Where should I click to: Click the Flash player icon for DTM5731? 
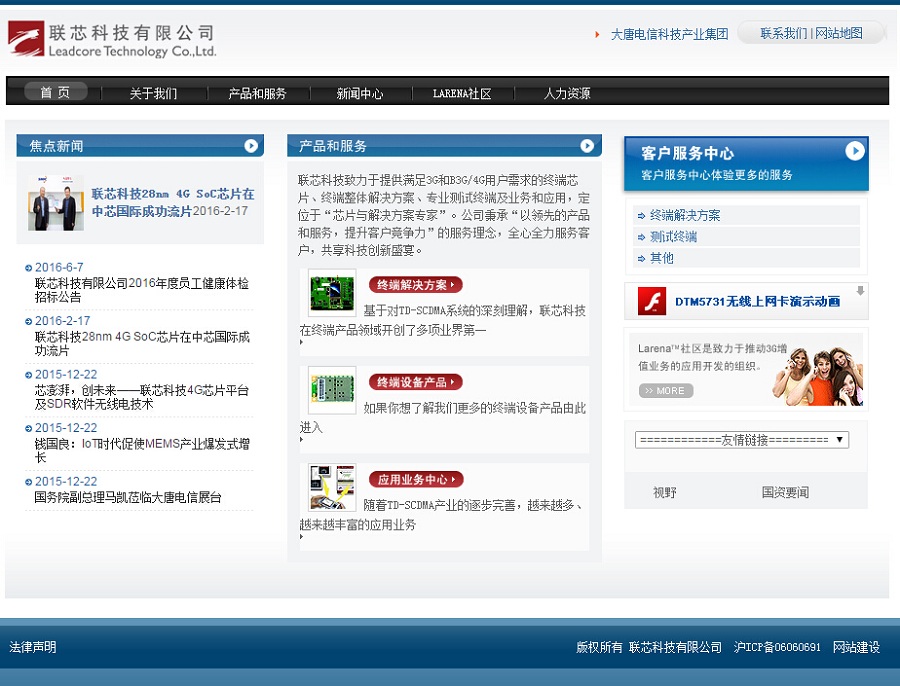(651, 301)
